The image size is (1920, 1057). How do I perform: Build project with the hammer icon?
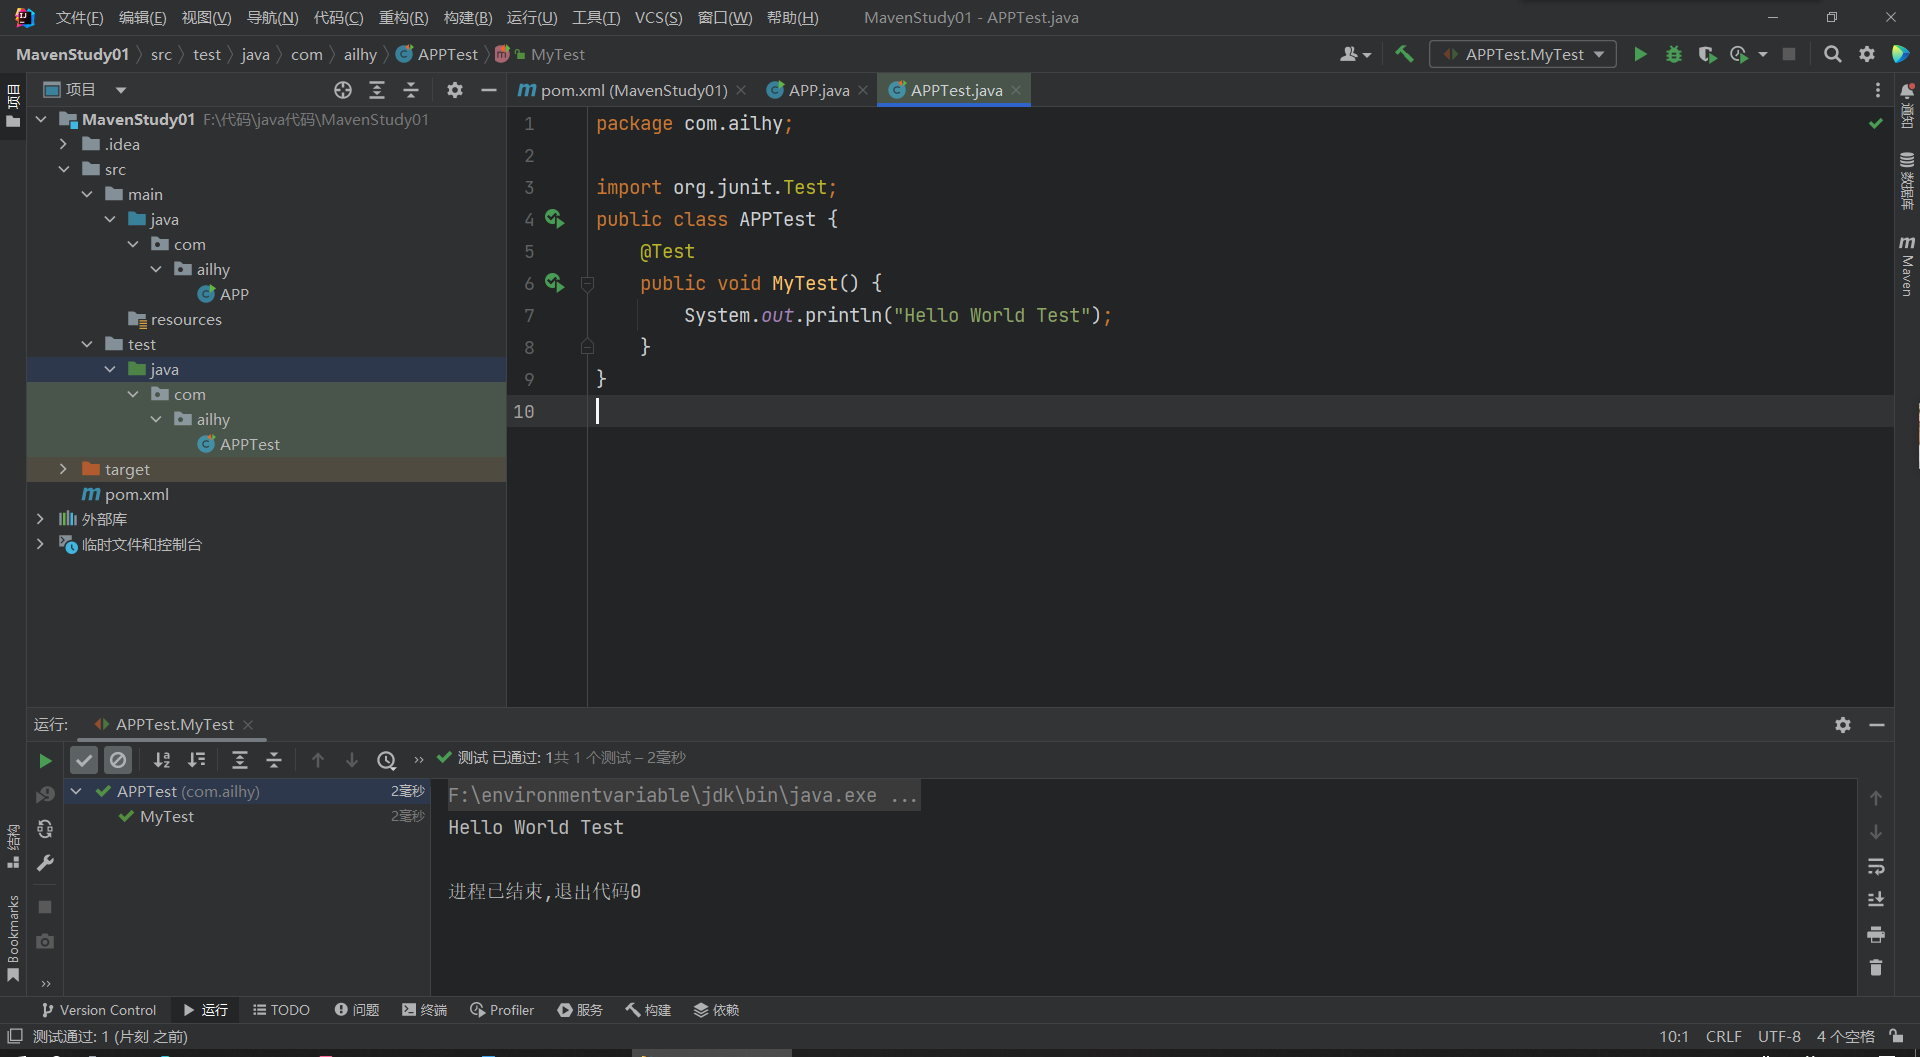[1404, 54]
